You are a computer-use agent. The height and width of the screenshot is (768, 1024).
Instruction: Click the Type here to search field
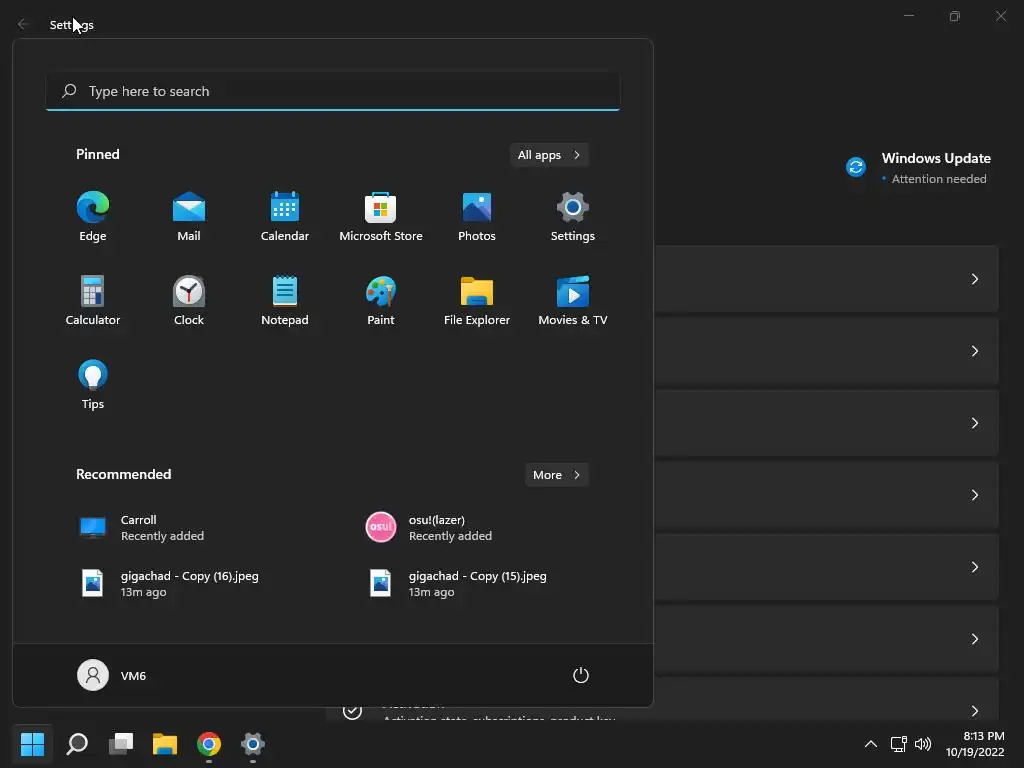pyautogui.click(x=333, y=91)
